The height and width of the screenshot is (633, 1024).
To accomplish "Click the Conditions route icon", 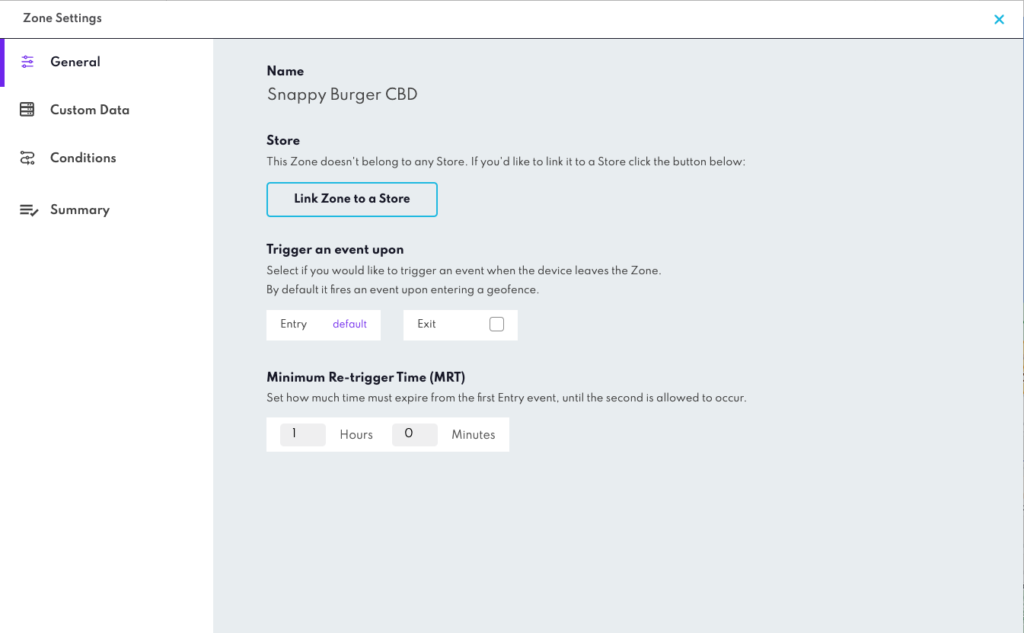I will tap(27, 158).
